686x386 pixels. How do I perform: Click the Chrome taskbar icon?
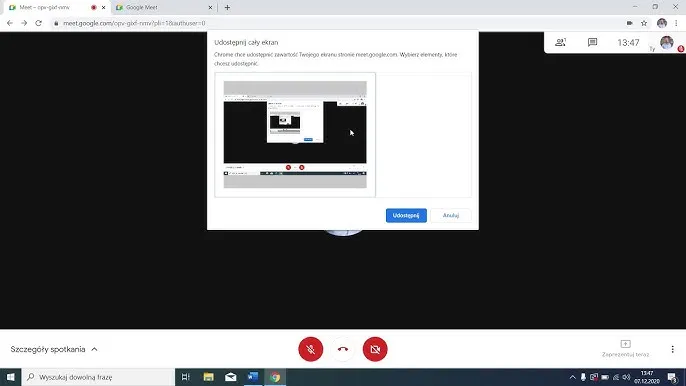coord(275,377)
